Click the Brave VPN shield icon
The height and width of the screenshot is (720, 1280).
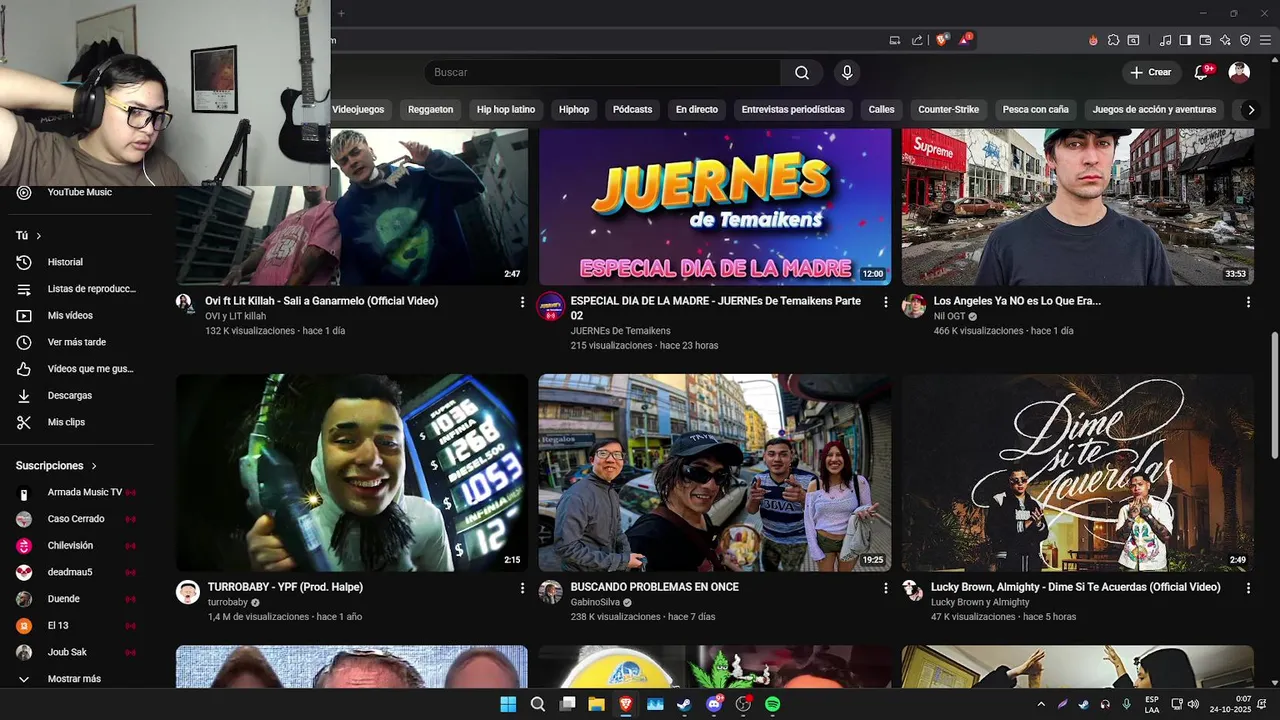pos(1245,40)
